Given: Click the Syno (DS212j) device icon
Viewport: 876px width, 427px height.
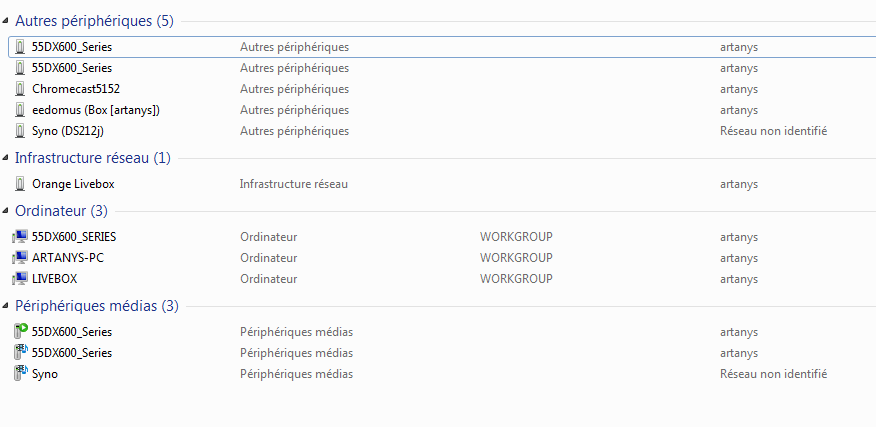Looking at the screenshot, I should click(20, 131).
